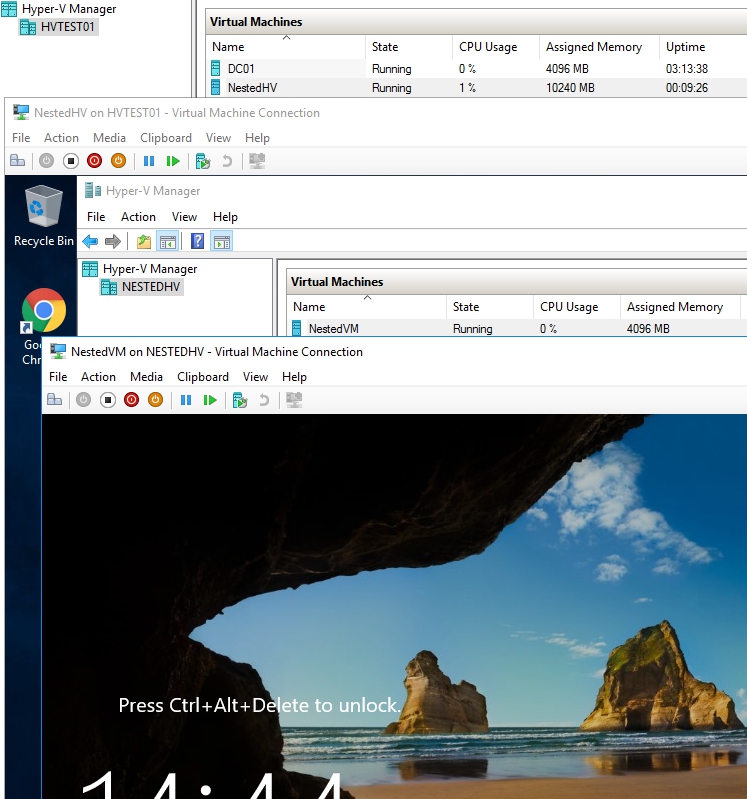Click red Shut Down icon in NestedVM toolbar
Image resolution: width=747 pixels, height=799 pixels.
(131, 400)
